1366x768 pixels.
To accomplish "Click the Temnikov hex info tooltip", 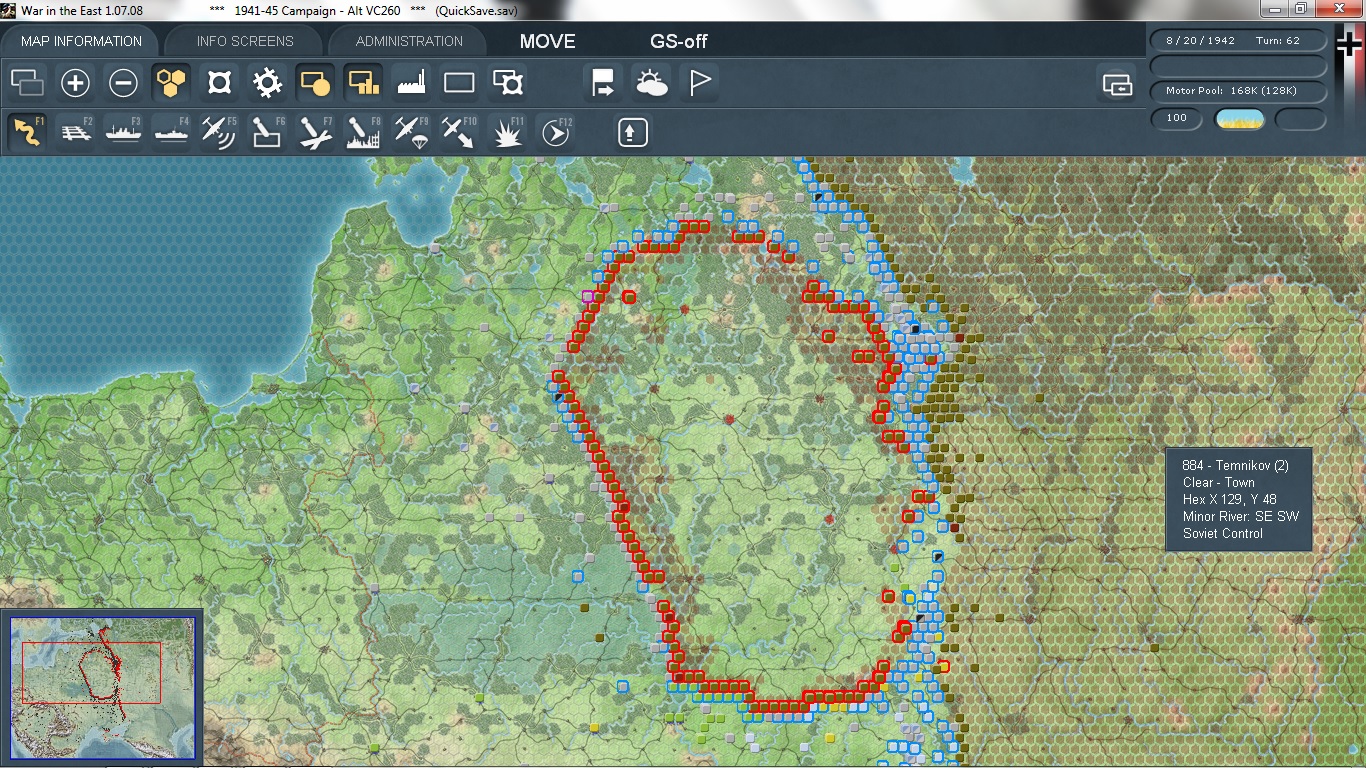I will click(1239, 499).
